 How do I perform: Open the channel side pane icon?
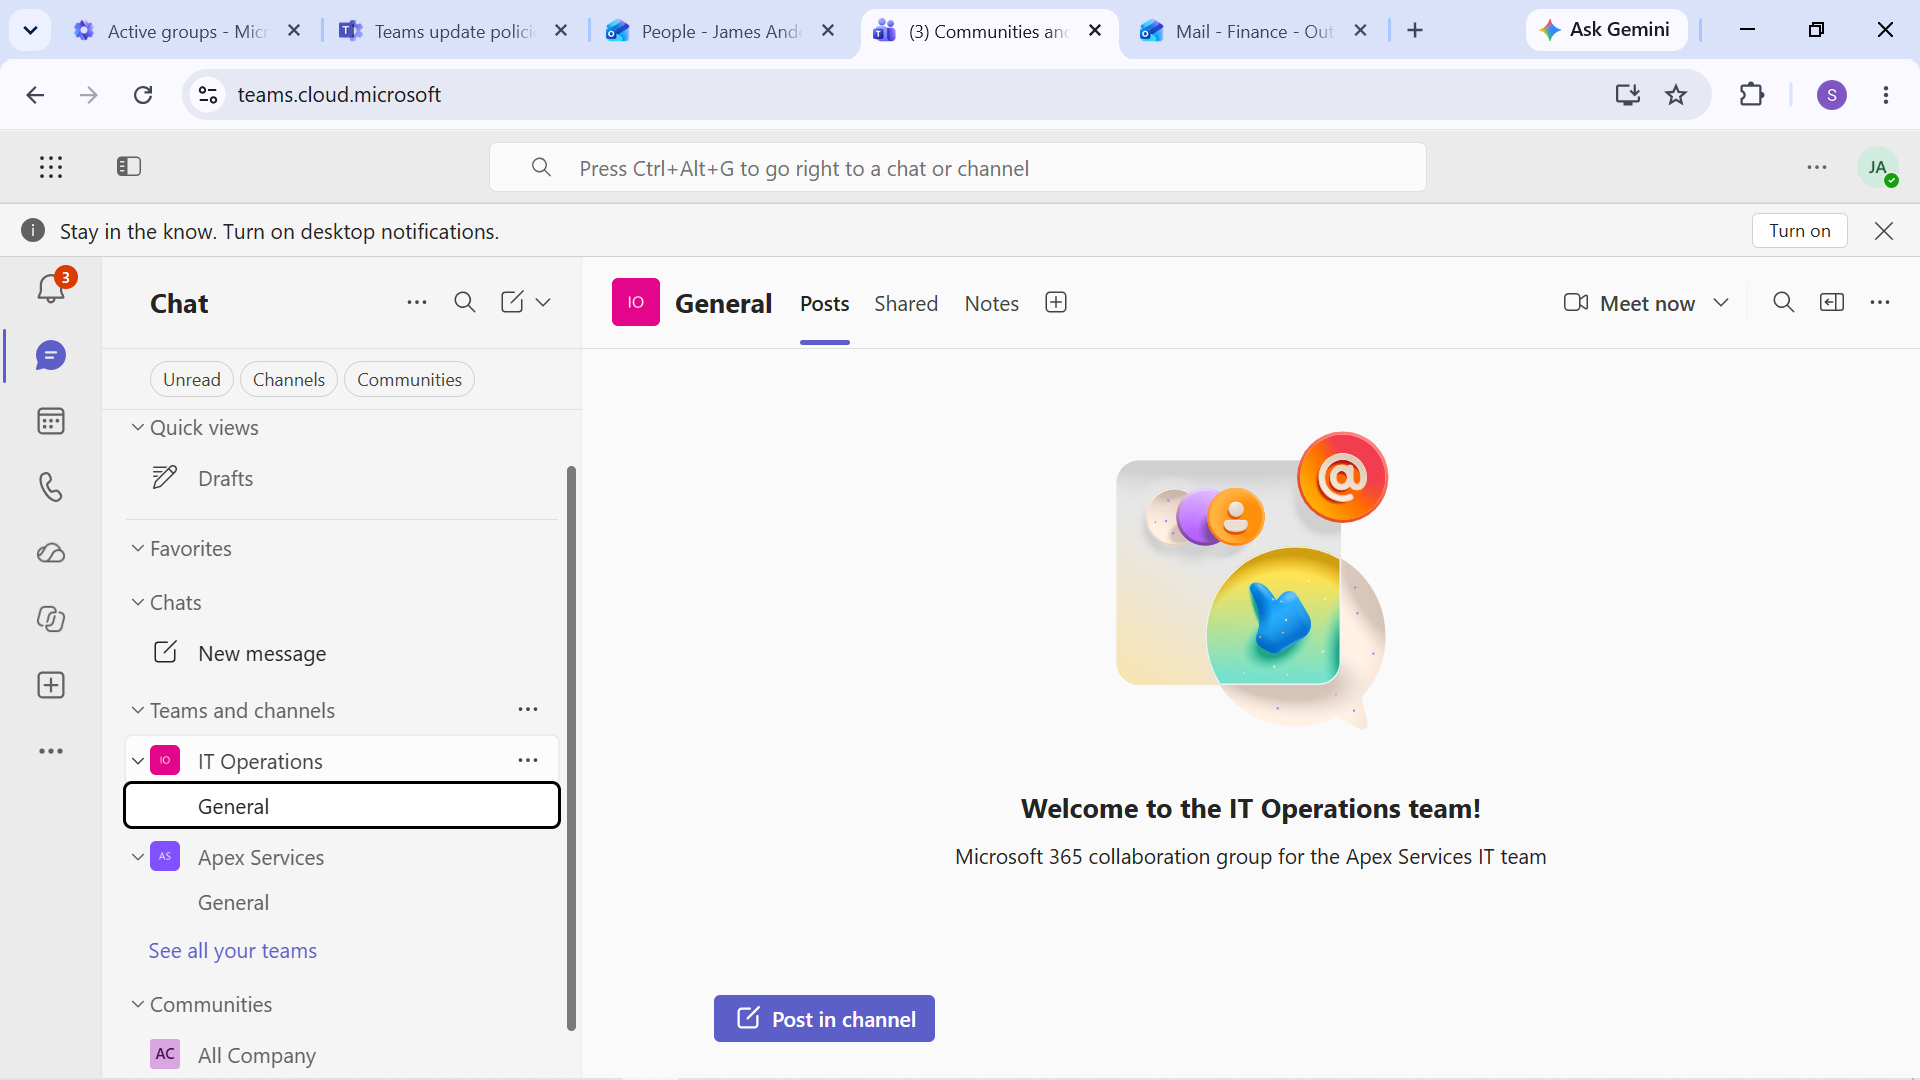coord(1832,302)
